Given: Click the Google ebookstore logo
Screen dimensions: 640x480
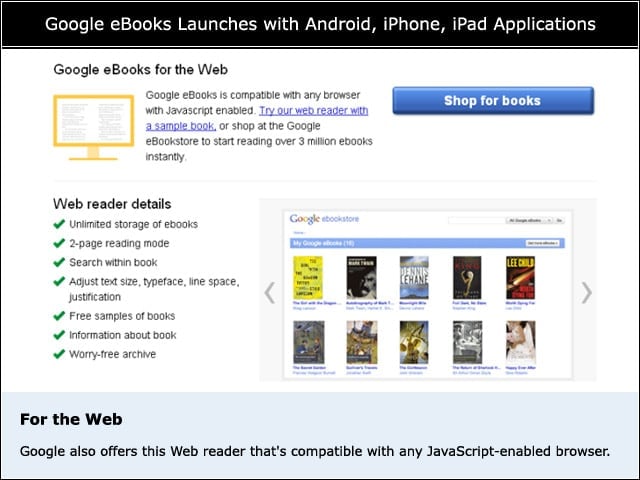Looking at the screenshot, I should tap(324, 219).
